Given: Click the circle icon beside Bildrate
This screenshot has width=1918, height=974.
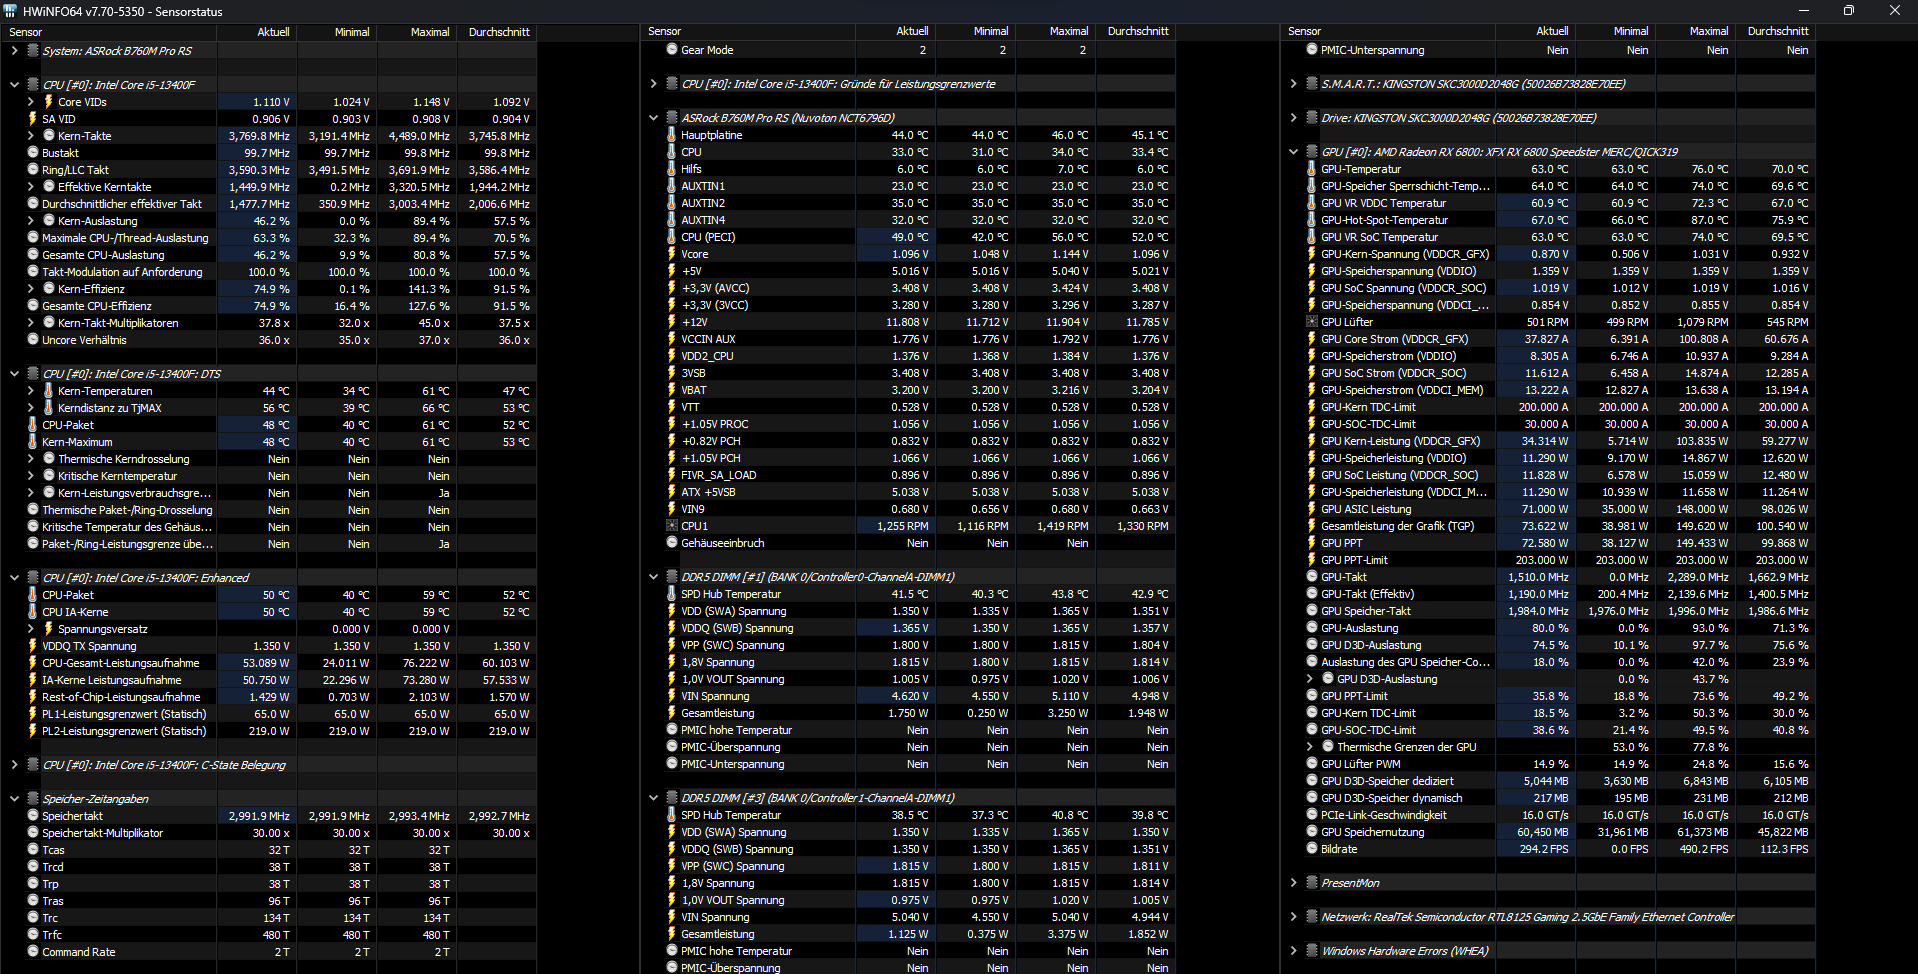Looking at the screenshot, I should (x=1312, y=849).
